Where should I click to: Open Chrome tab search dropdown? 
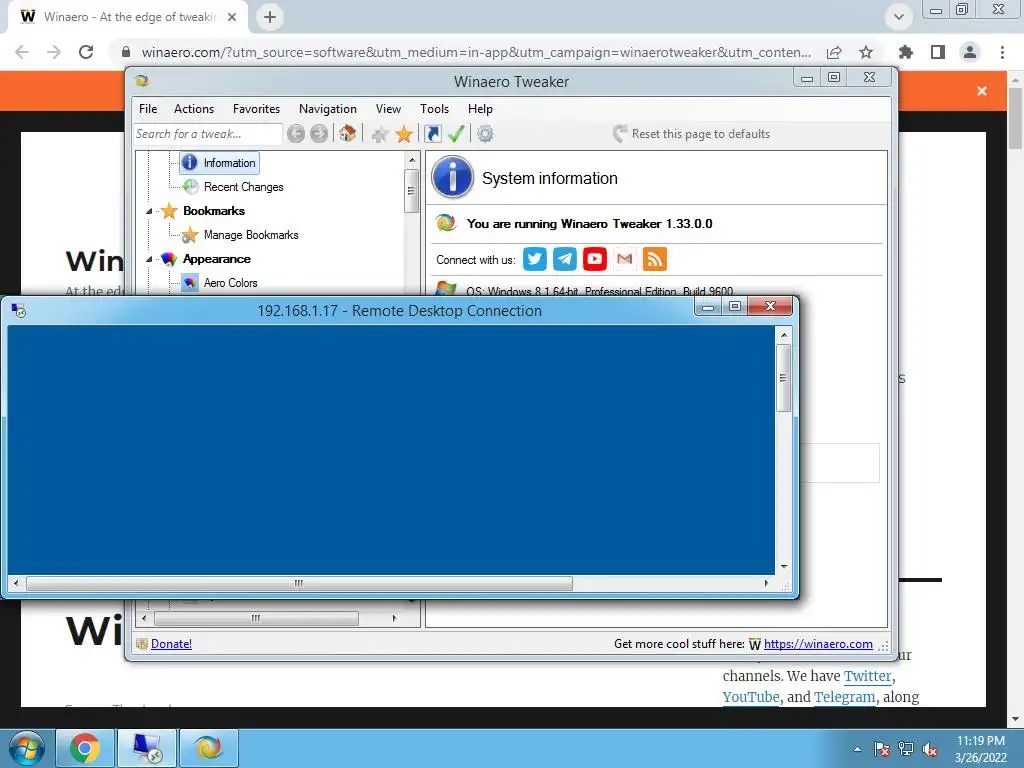coord(899,17)
